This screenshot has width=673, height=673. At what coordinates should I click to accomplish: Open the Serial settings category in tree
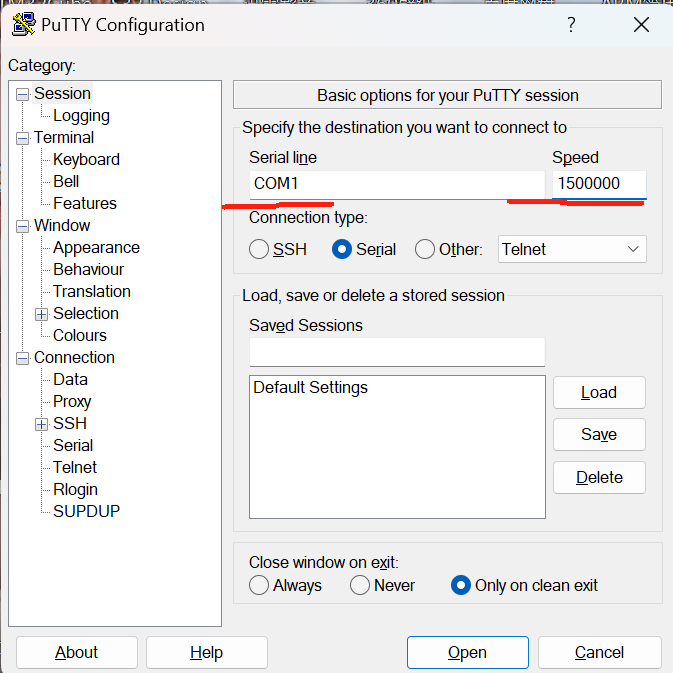73,446
